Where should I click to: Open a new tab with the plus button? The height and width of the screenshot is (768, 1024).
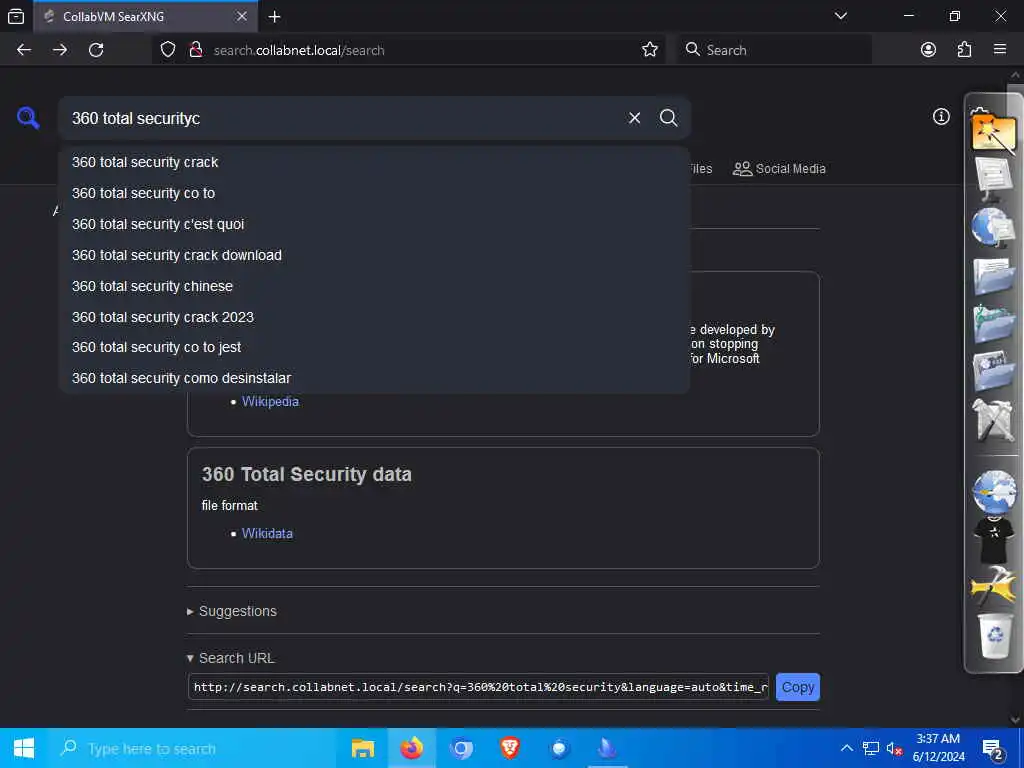[x=275, y=16]
